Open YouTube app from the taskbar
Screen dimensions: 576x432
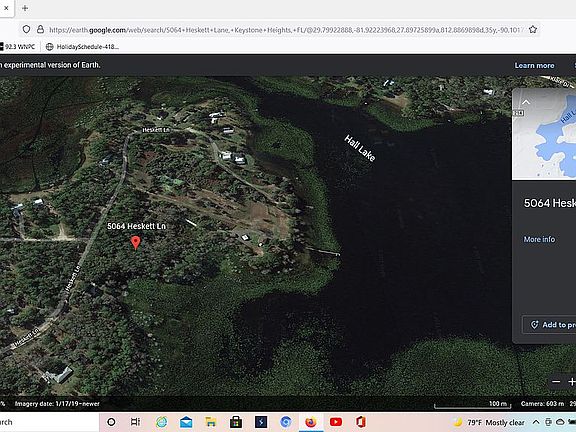[x=336, y=422]
